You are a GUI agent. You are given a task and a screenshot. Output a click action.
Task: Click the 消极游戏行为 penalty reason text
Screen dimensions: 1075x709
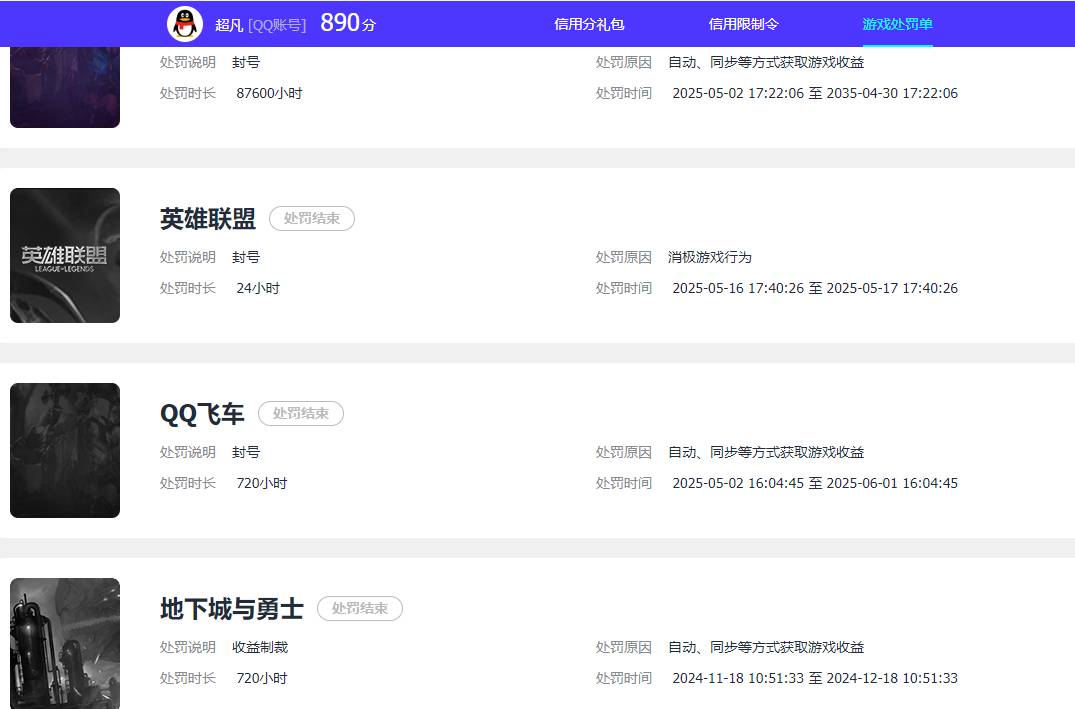709,257
